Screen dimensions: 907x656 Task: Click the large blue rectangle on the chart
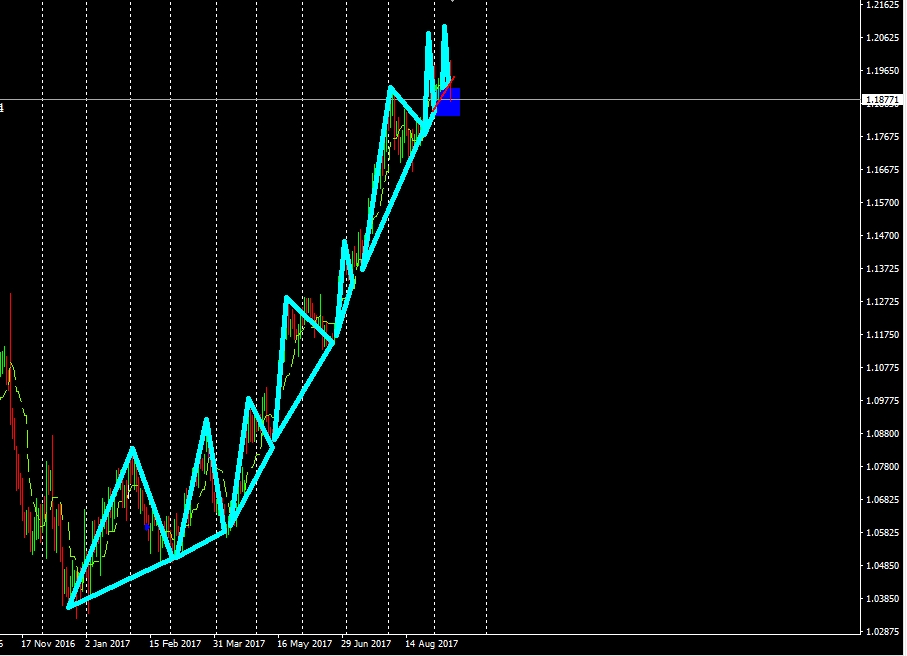click(448, 102)
